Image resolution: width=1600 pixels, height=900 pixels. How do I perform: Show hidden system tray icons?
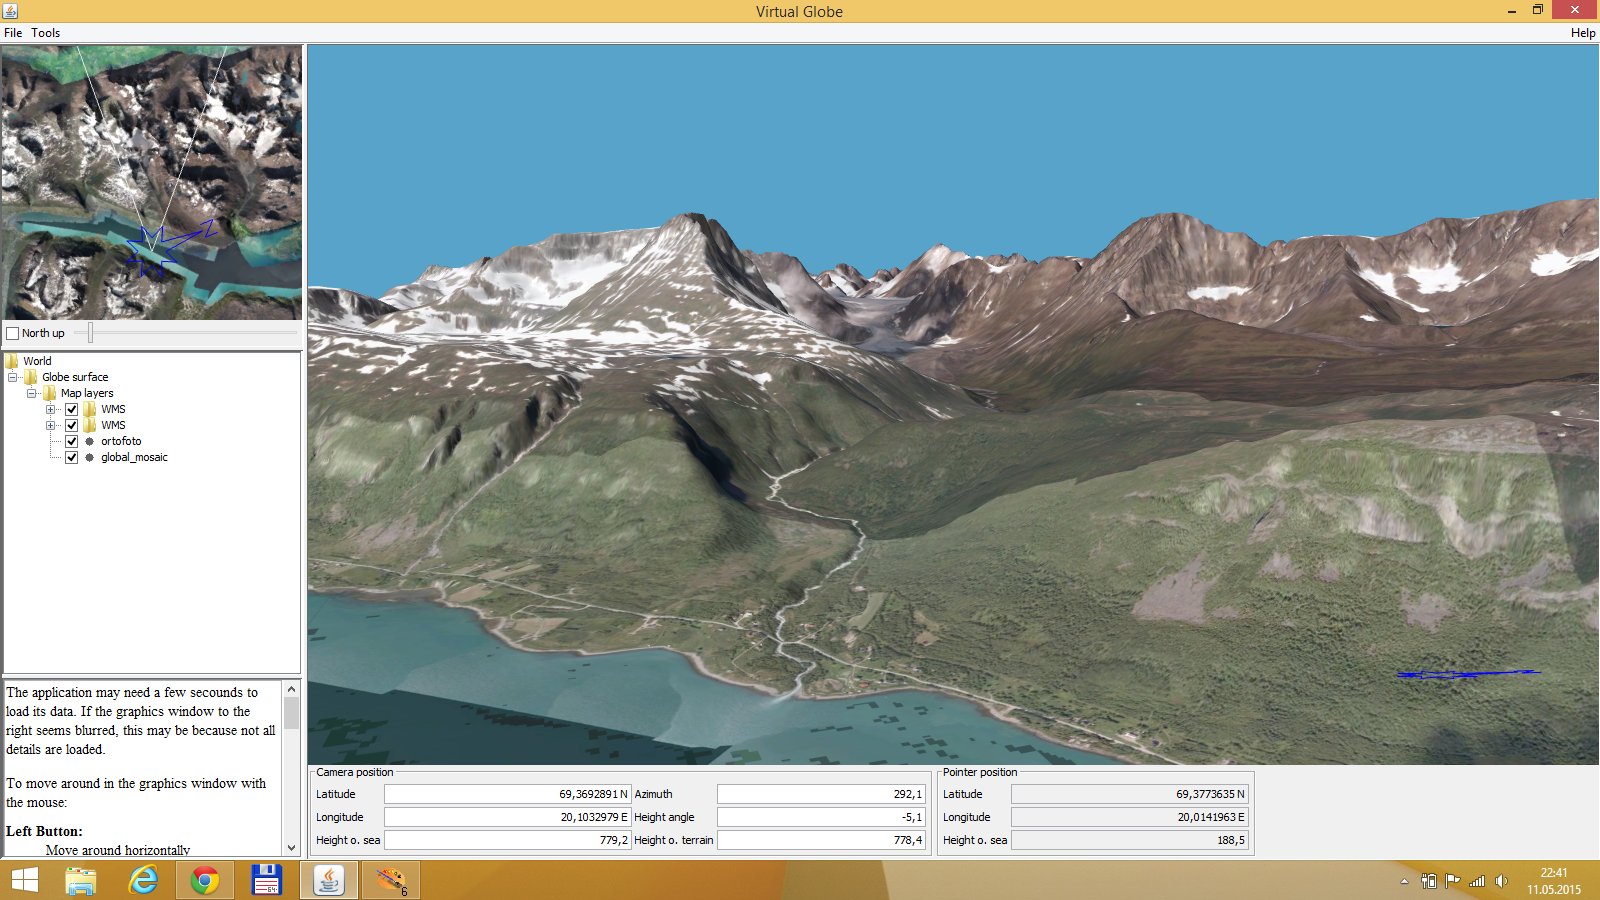(1404, 881)
